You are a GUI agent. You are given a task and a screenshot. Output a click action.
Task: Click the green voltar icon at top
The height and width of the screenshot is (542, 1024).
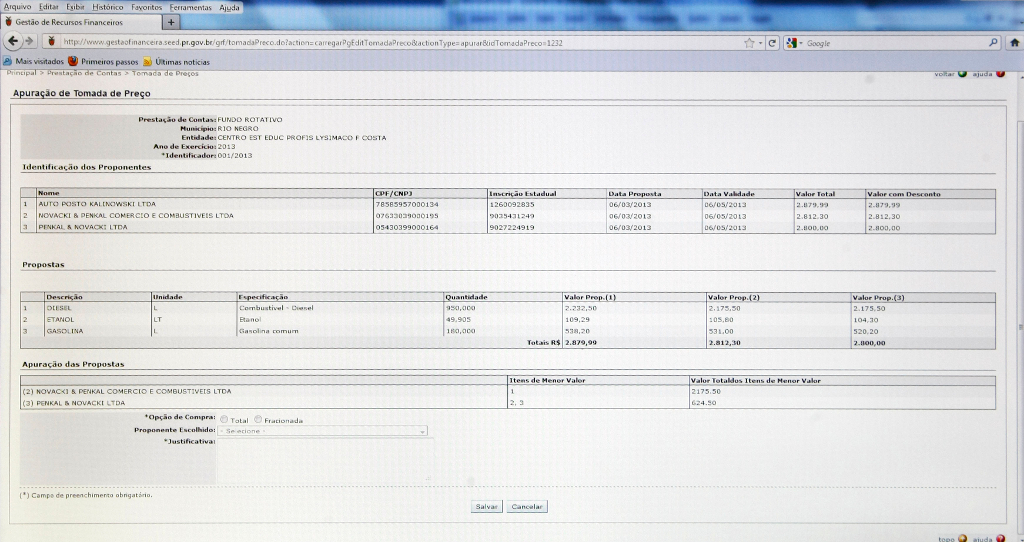(x=962, y=74)
